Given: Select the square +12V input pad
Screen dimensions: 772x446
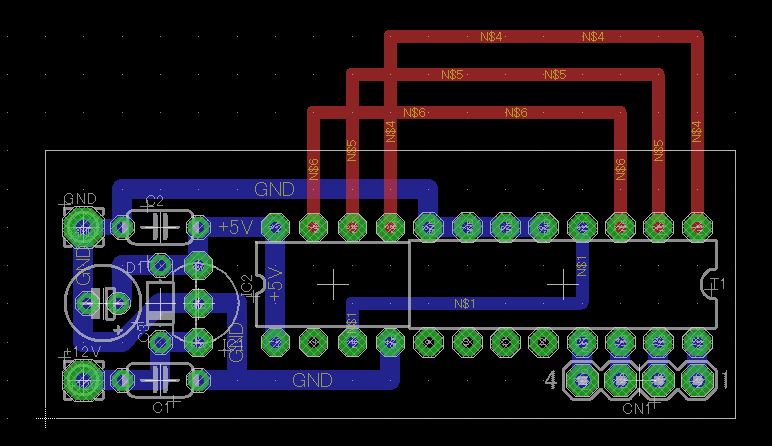Looking at the screenshot, I should click(x=81, y=380).
